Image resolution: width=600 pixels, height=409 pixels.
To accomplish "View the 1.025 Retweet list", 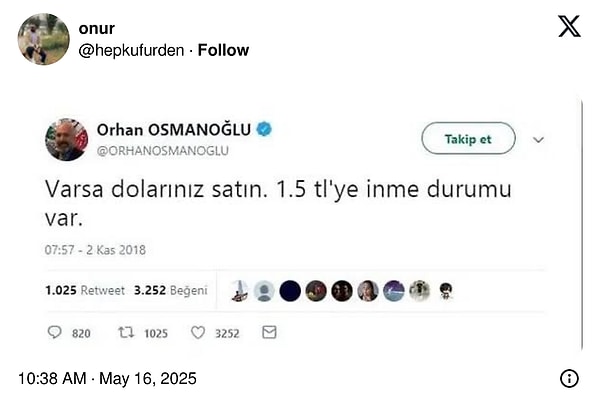I will 85,290.
